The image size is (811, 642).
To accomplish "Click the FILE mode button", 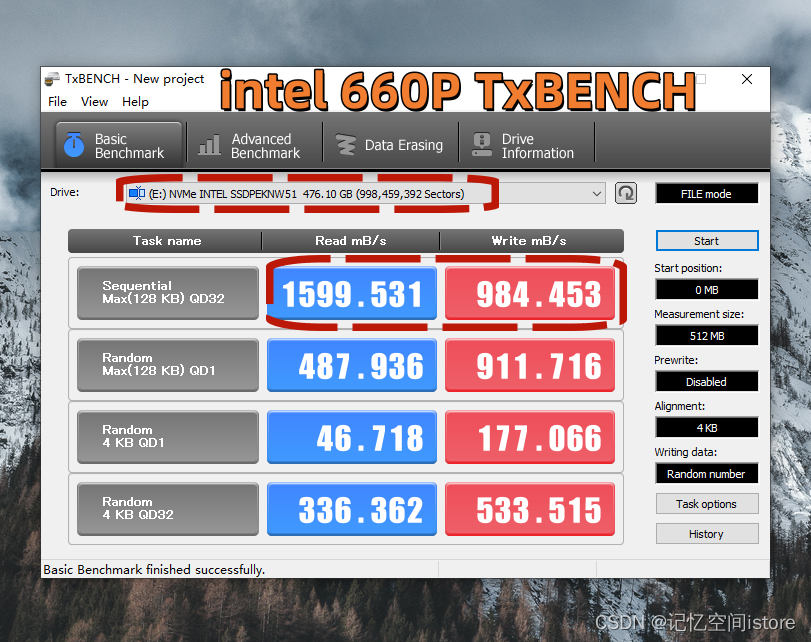I will (x=707, y=194).
